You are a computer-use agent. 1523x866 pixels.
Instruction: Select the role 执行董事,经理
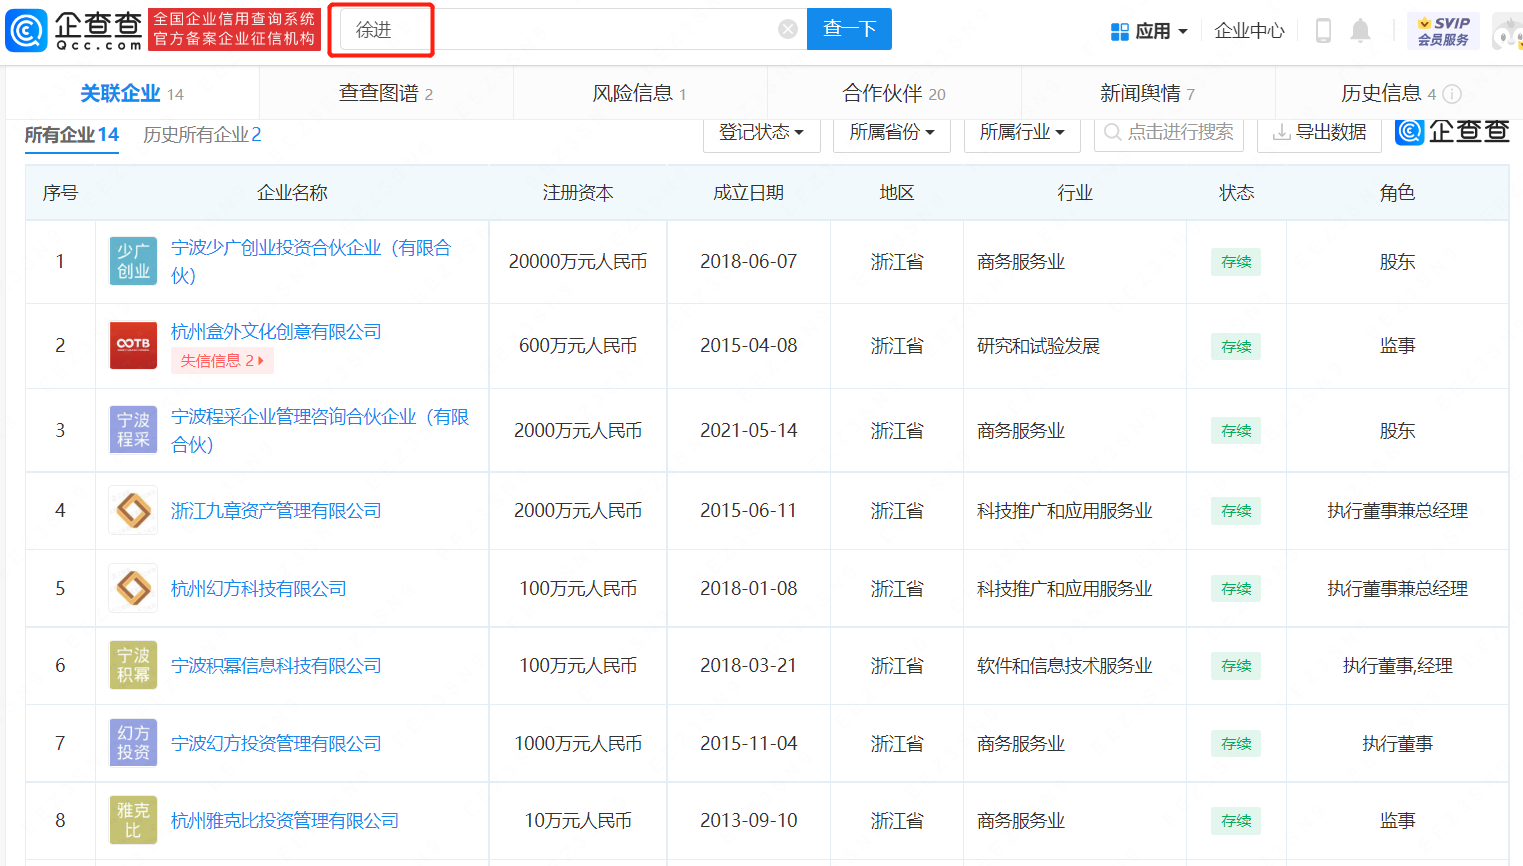[1397, 666]
